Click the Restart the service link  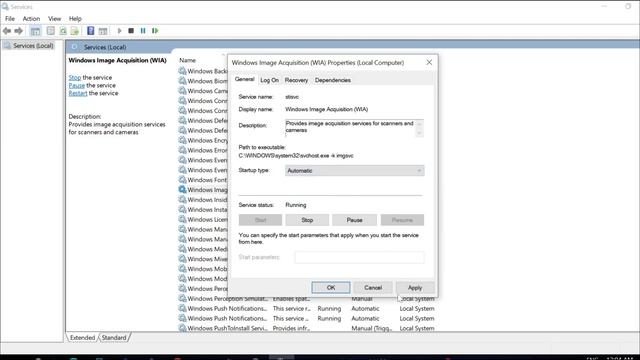pos(78,93)
